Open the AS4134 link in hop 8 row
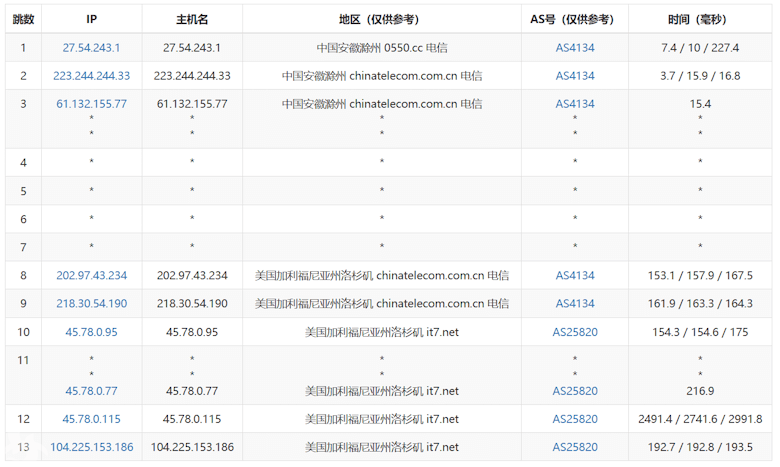780x467 pixels. 575,275
